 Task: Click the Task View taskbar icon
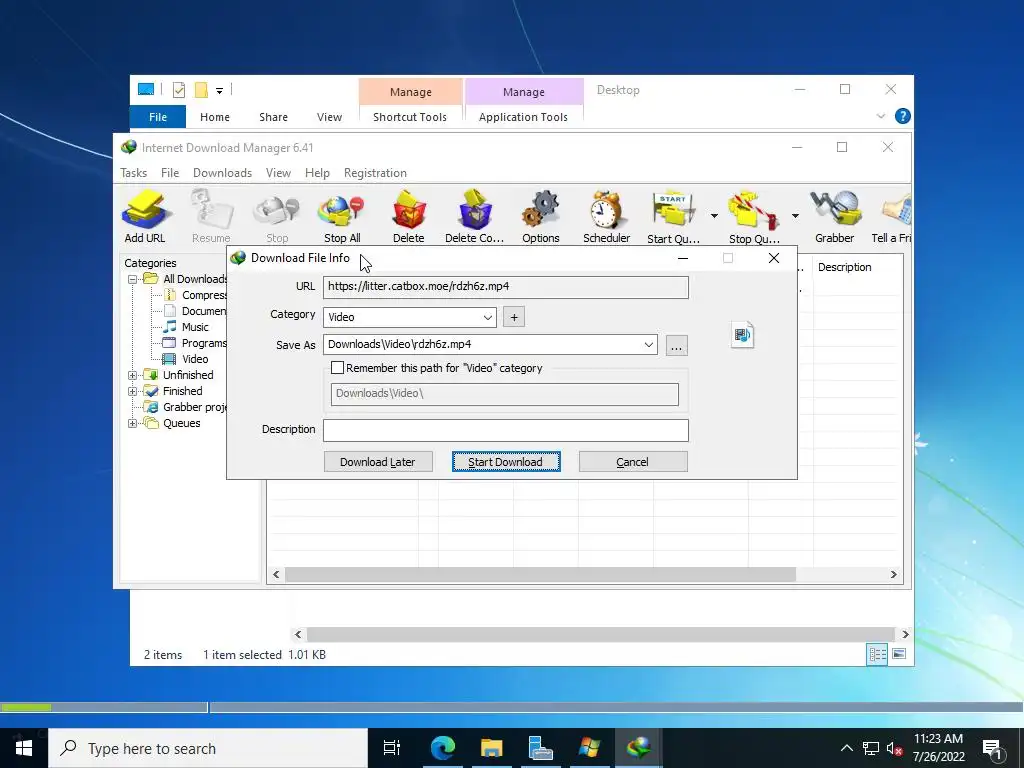pos(392,748)
